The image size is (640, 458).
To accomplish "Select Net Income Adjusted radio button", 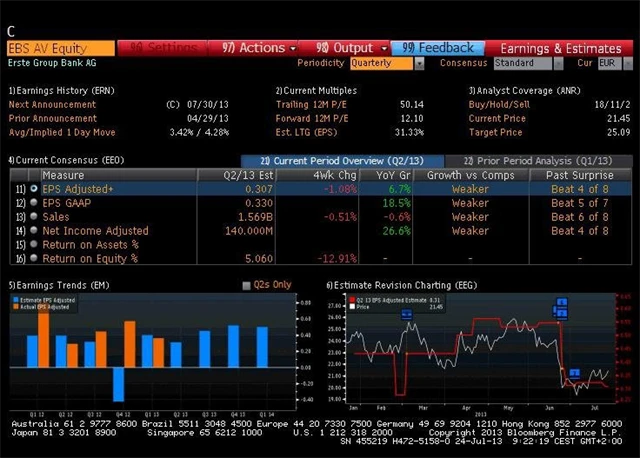I will (x=34, y=230).
